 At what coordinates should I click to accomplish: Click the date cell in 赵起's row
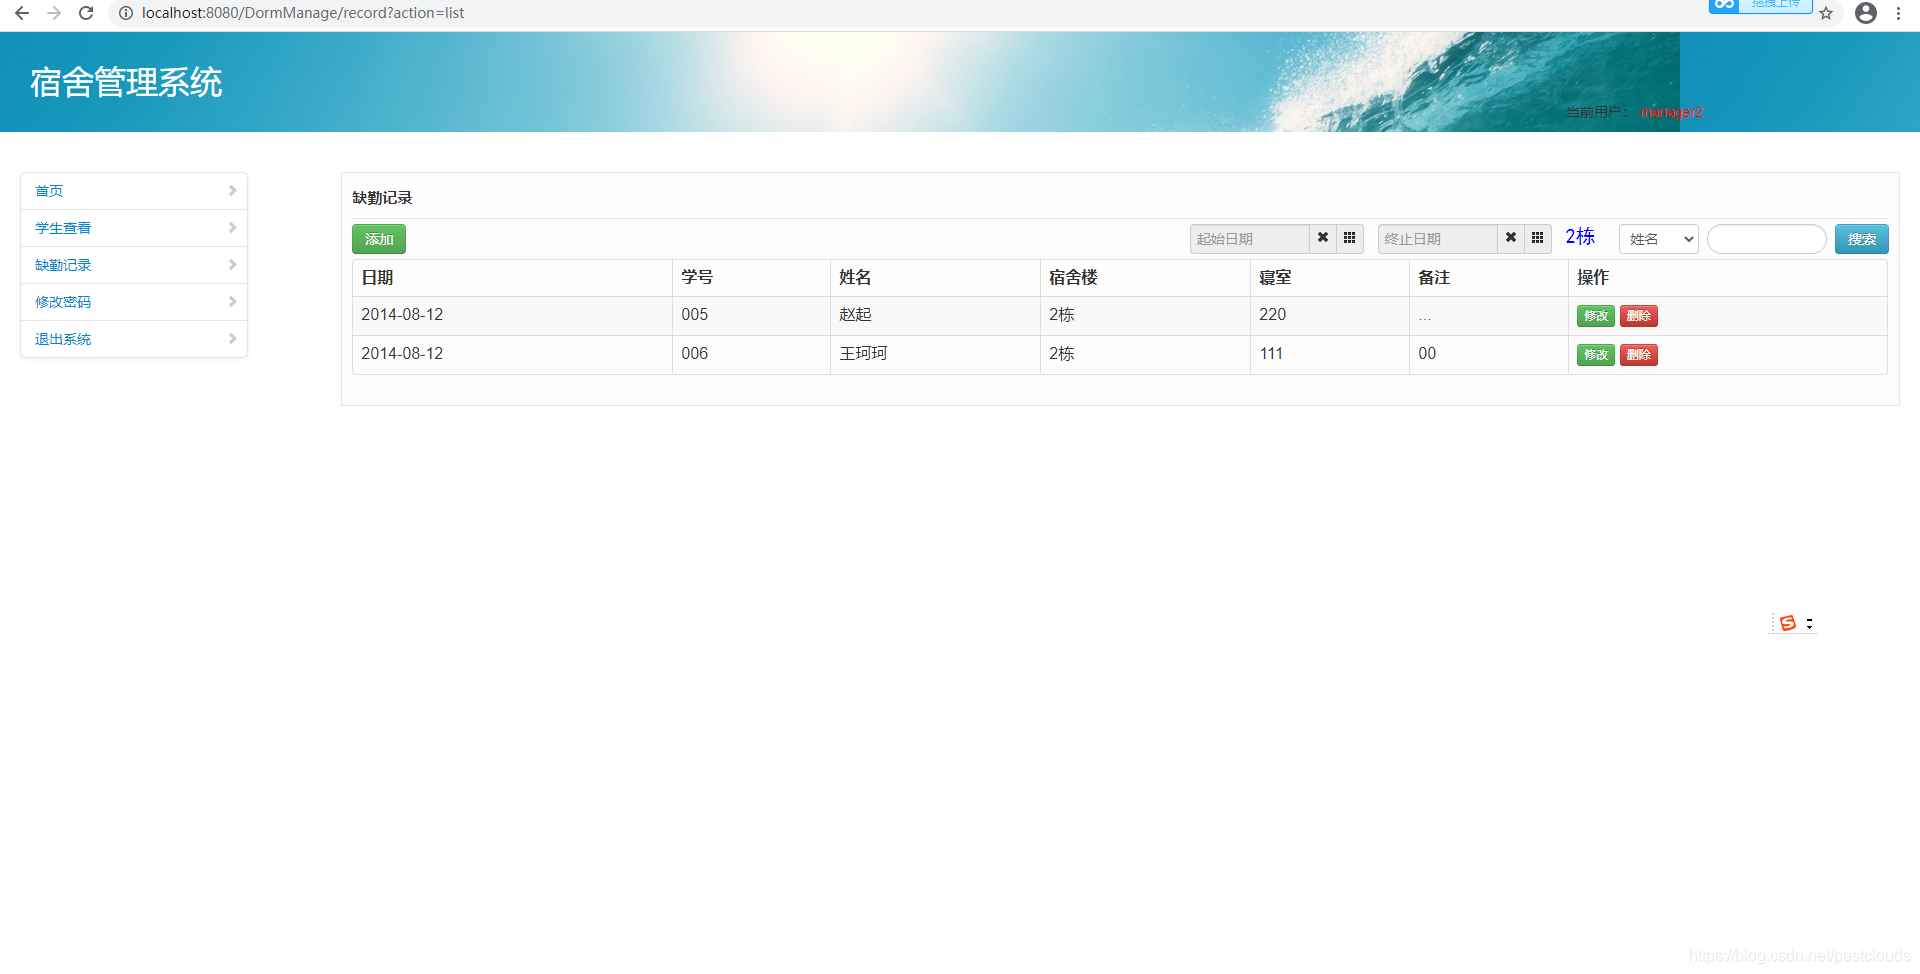[512, 315]
